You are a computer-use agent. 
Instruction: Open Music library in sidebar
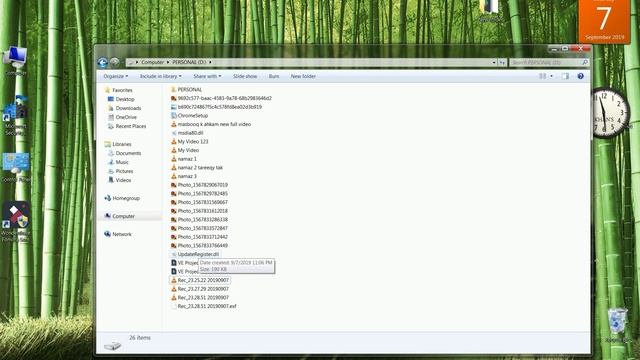(122, 162)
